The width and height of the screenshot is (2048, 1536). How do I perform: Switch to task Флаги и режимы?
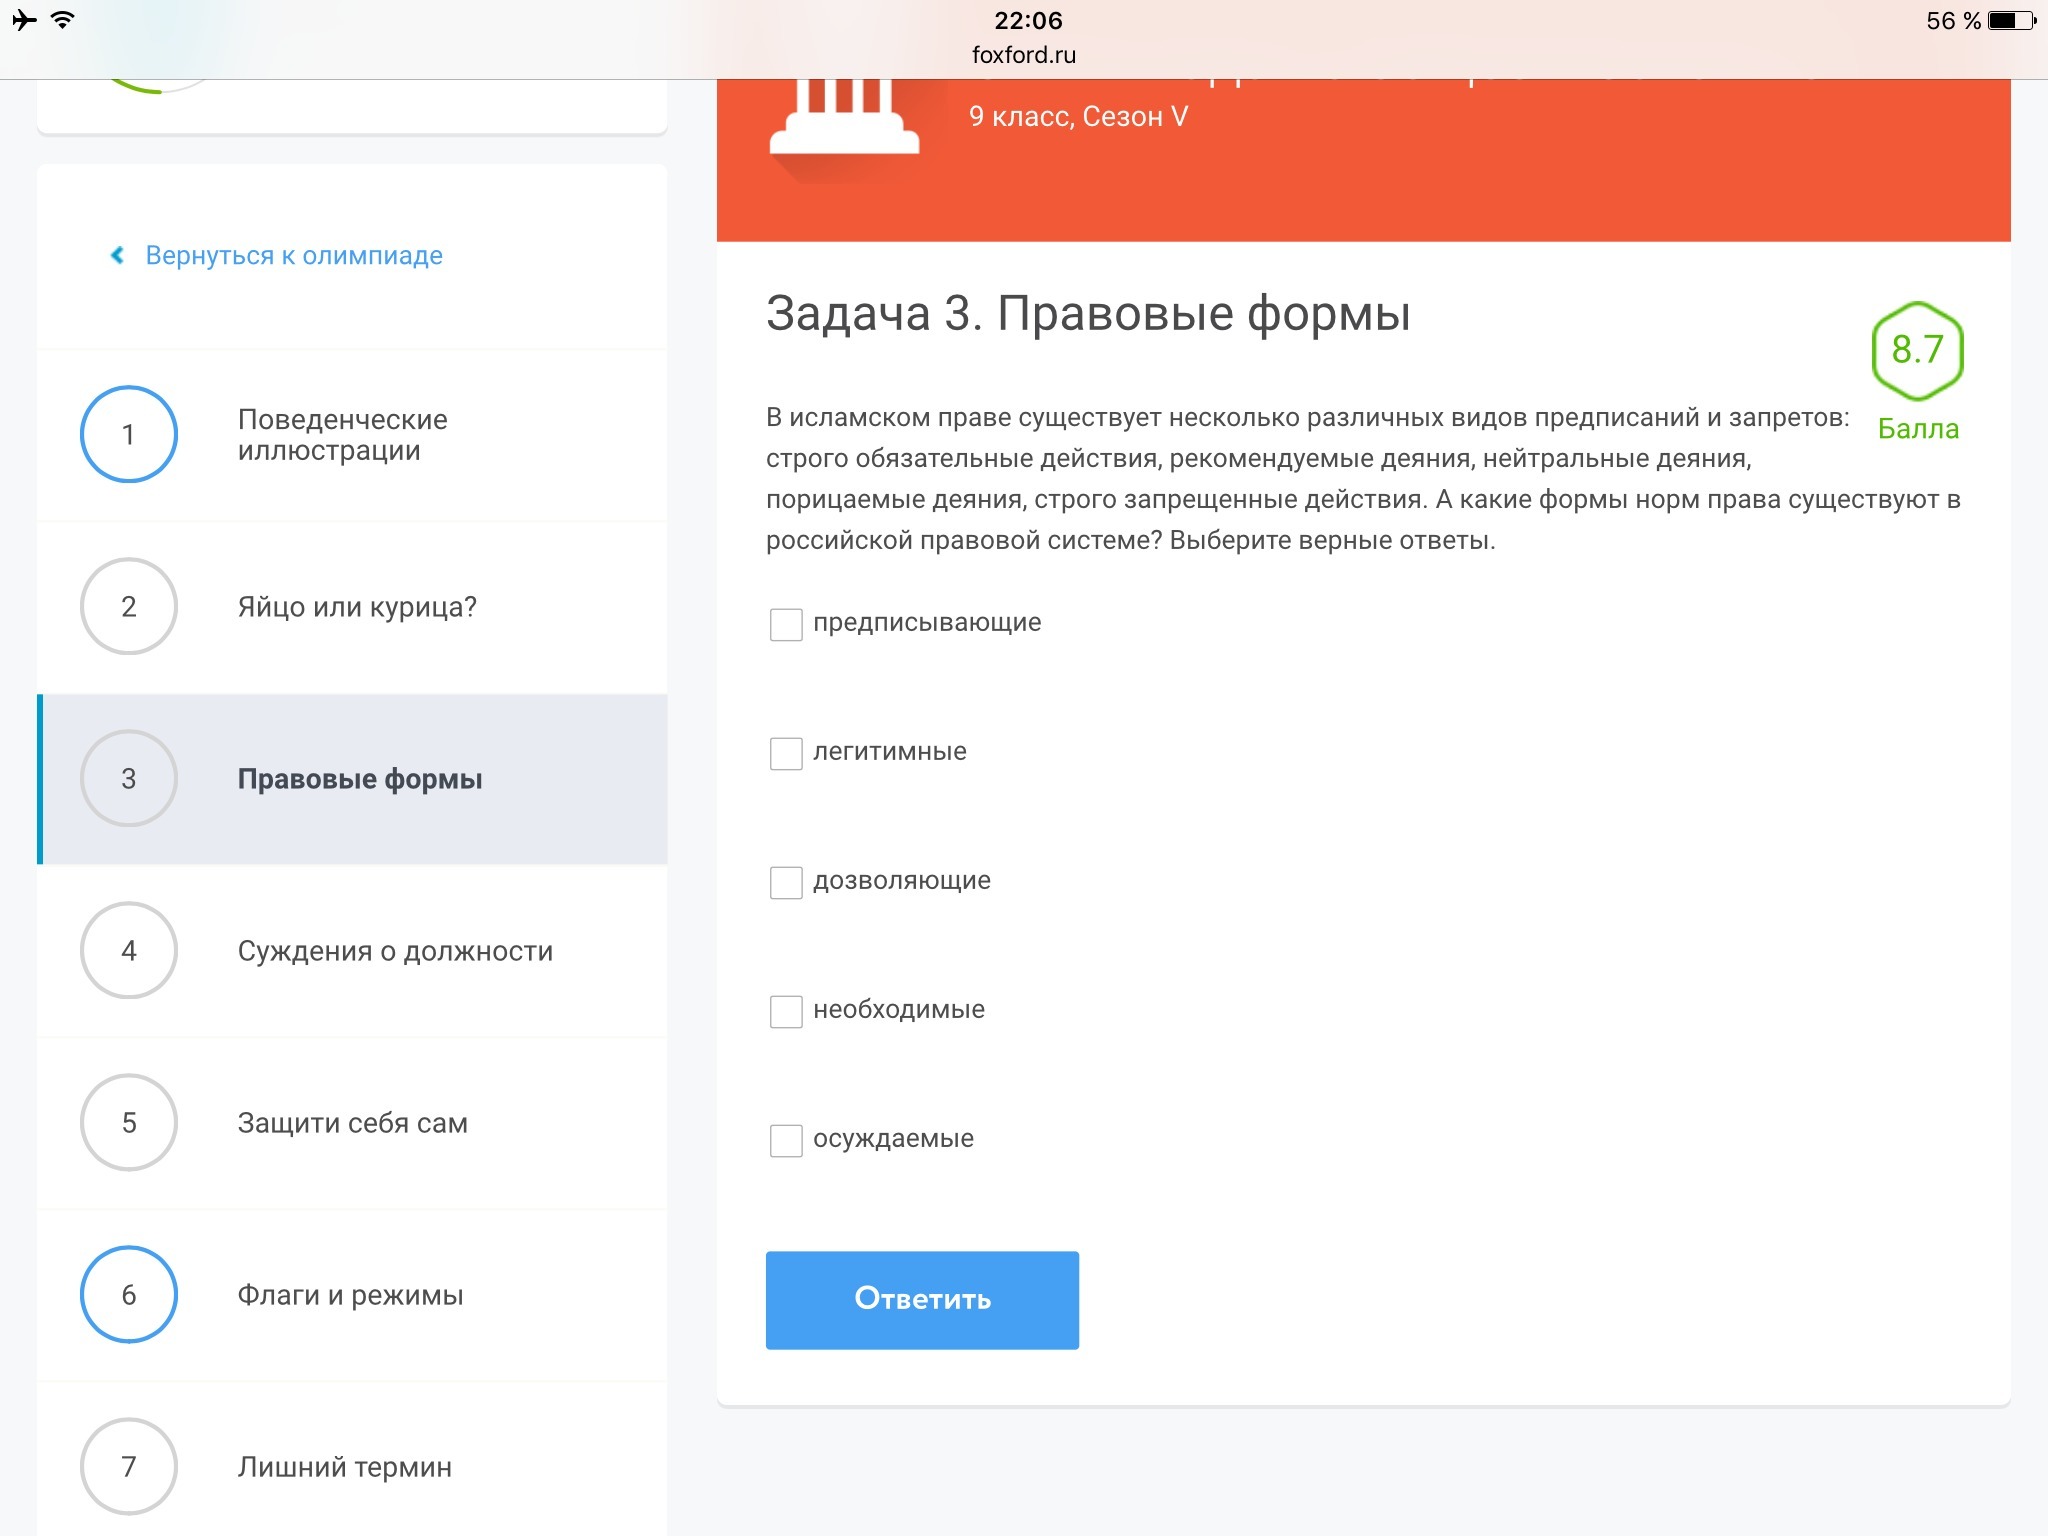coord(350,1294)
